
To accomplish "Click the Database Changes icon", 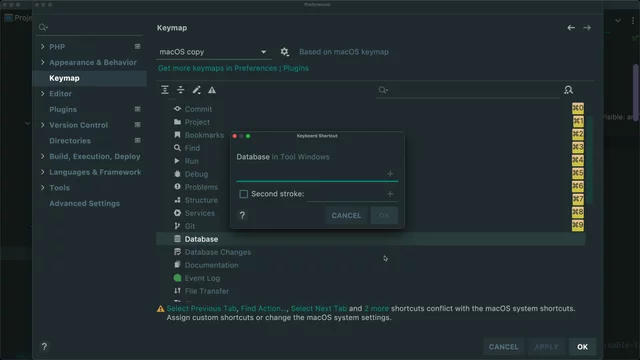I will pos(177,252).
